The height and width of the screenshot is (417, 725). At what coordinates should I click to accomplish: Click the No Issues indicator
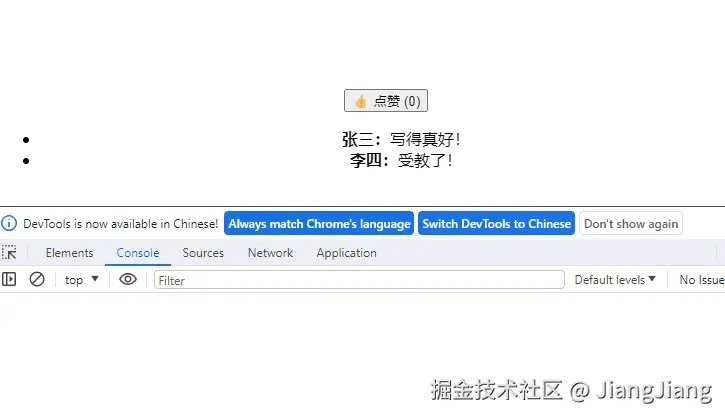point(701,280)
